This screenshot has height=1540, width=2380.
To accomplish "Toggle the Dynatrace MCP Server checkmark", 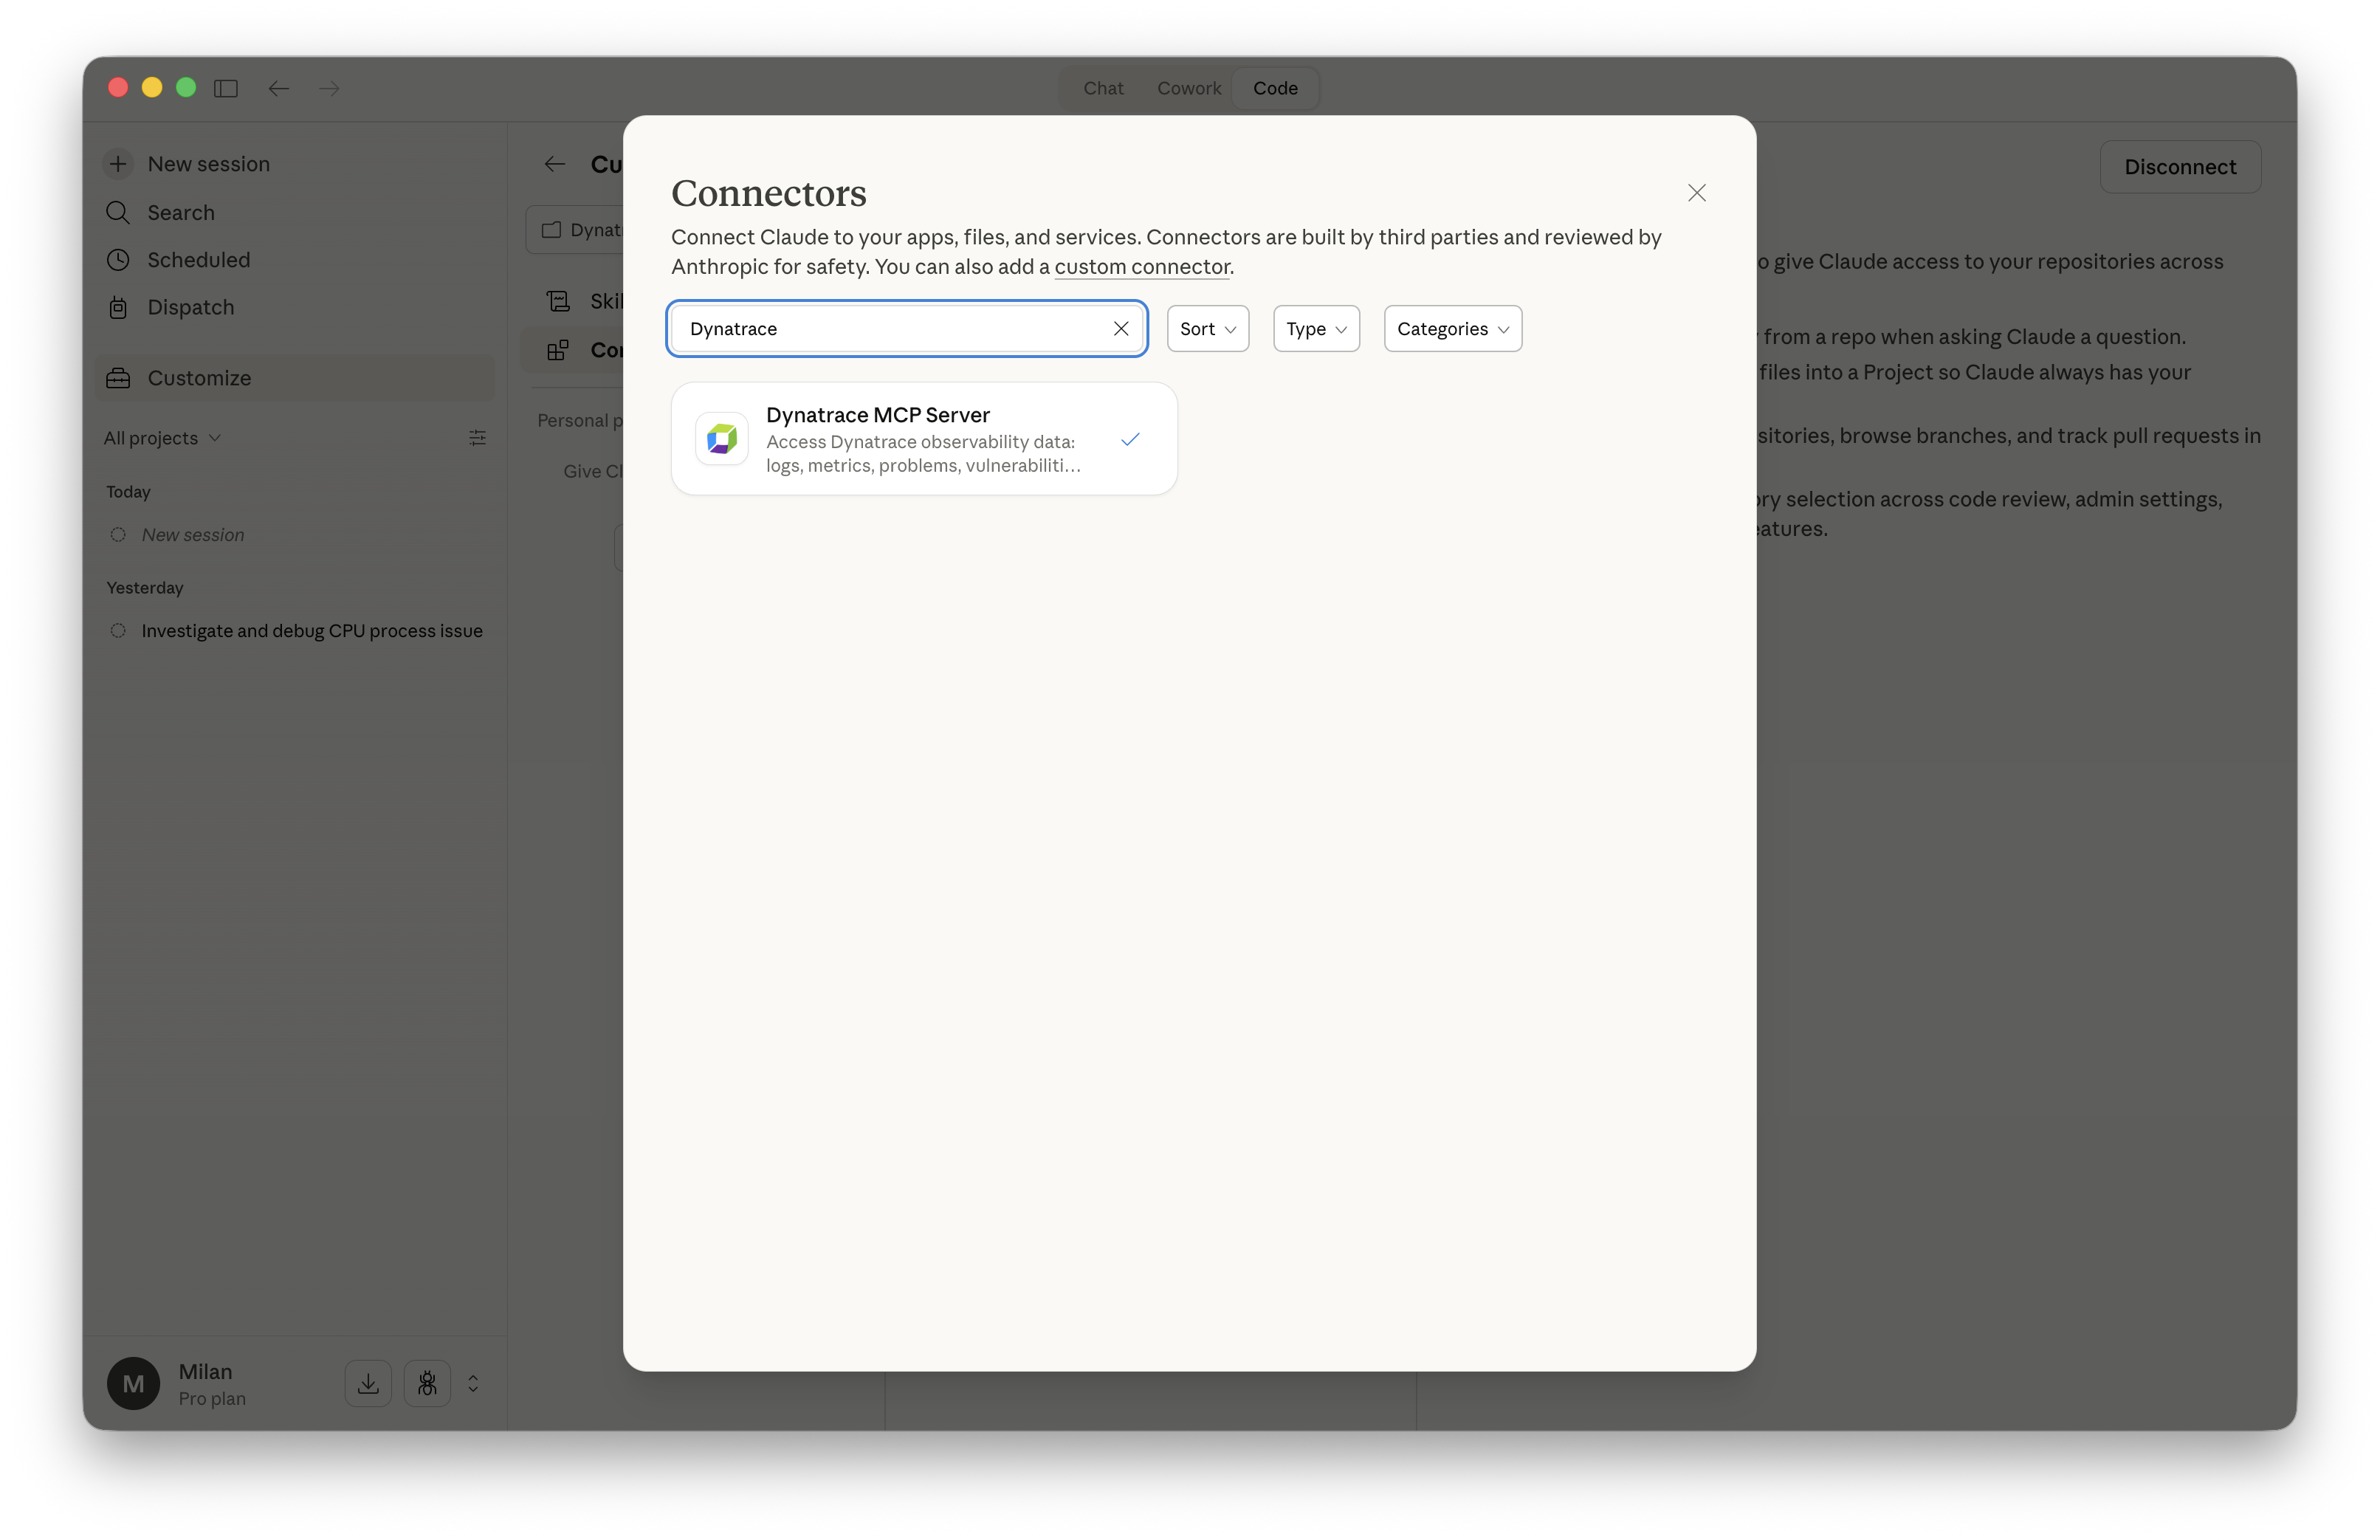I will coord(1130,439).
